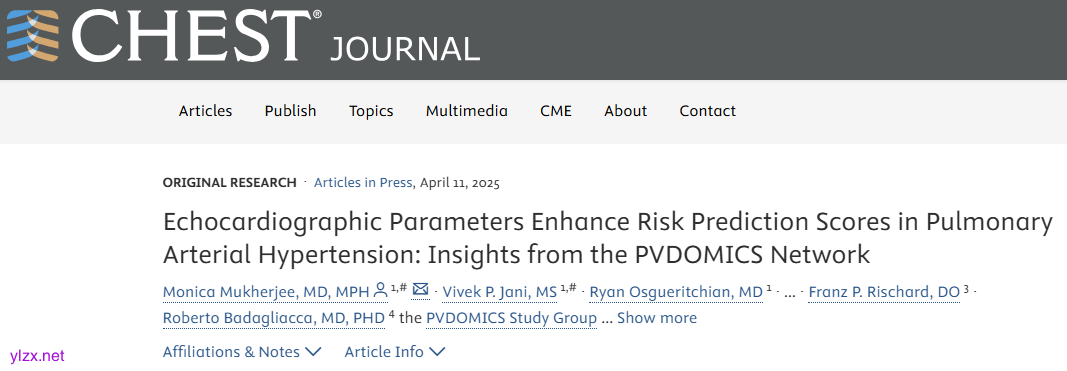This screenshot has height=371, width=1067.
Task: Open the Multimedia menu
Action: [x=467, y=111]
